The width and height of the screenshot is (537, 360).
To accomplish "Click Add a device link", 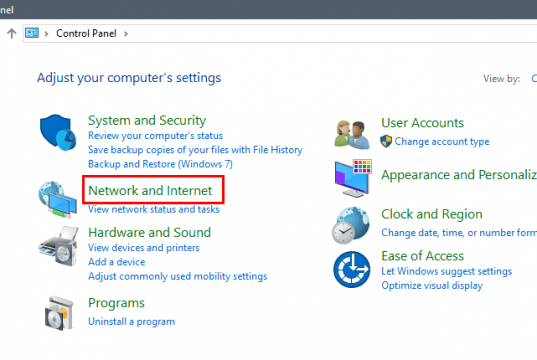I will [x=117, y=262].
